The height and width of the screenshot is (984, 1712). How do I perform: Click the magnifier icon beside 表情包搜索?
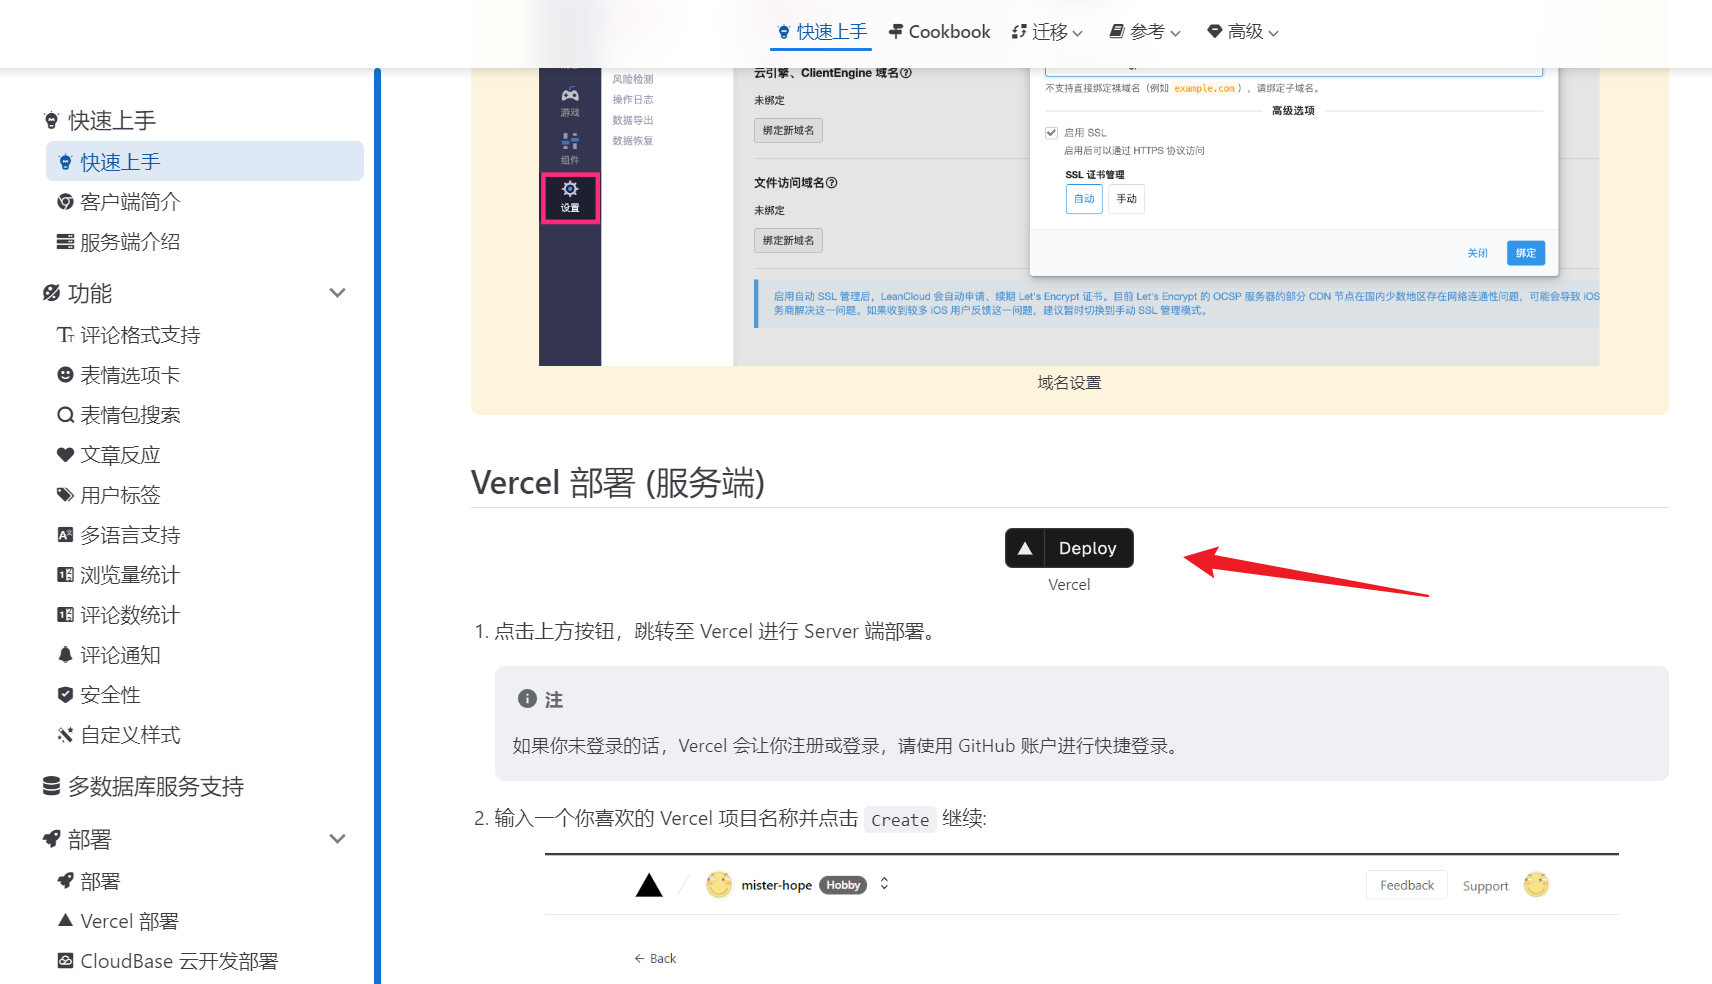(x=65, y=415)
